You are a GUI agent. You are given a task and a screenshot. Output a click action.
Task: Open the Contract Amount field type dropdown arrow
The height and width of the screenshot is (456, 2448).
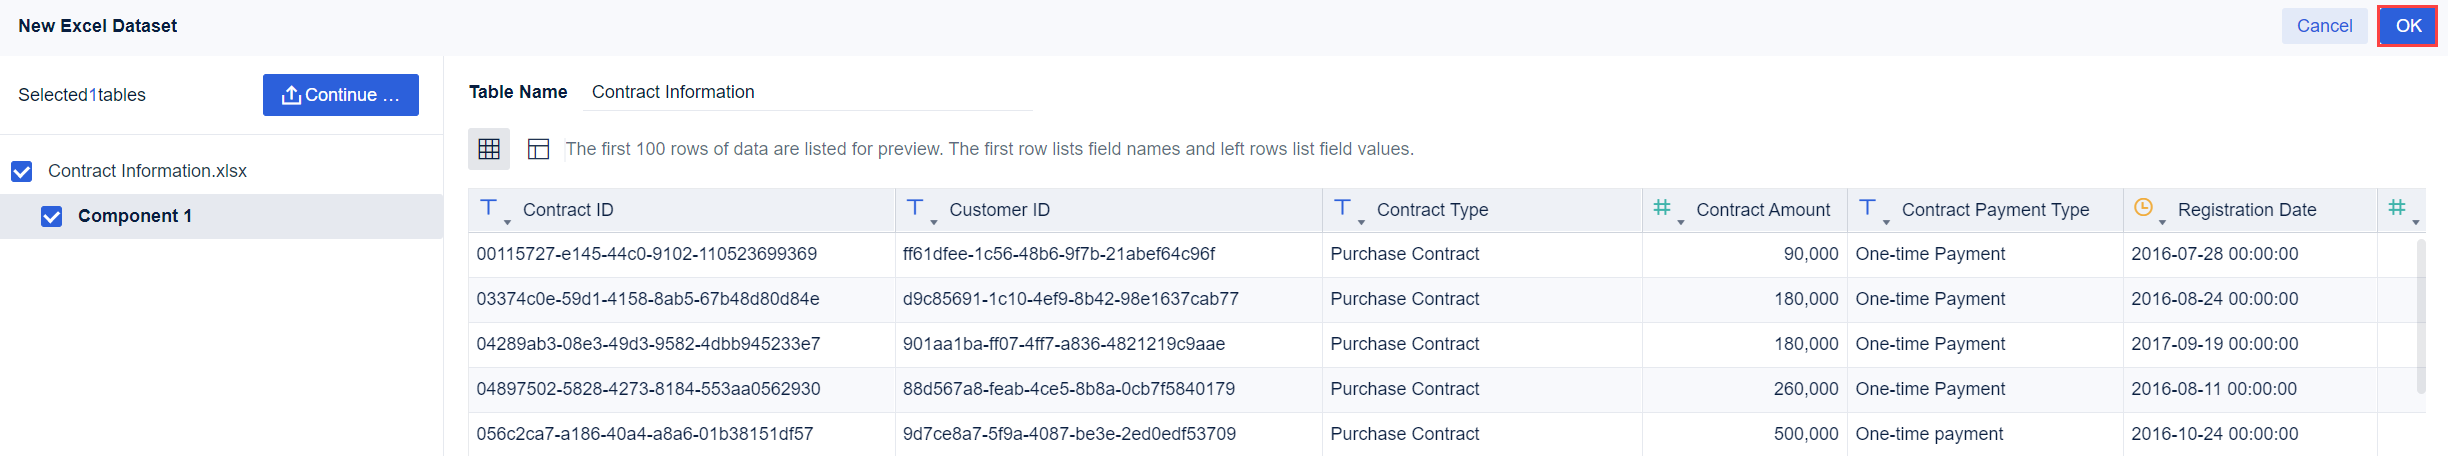tap(1681, 221)
